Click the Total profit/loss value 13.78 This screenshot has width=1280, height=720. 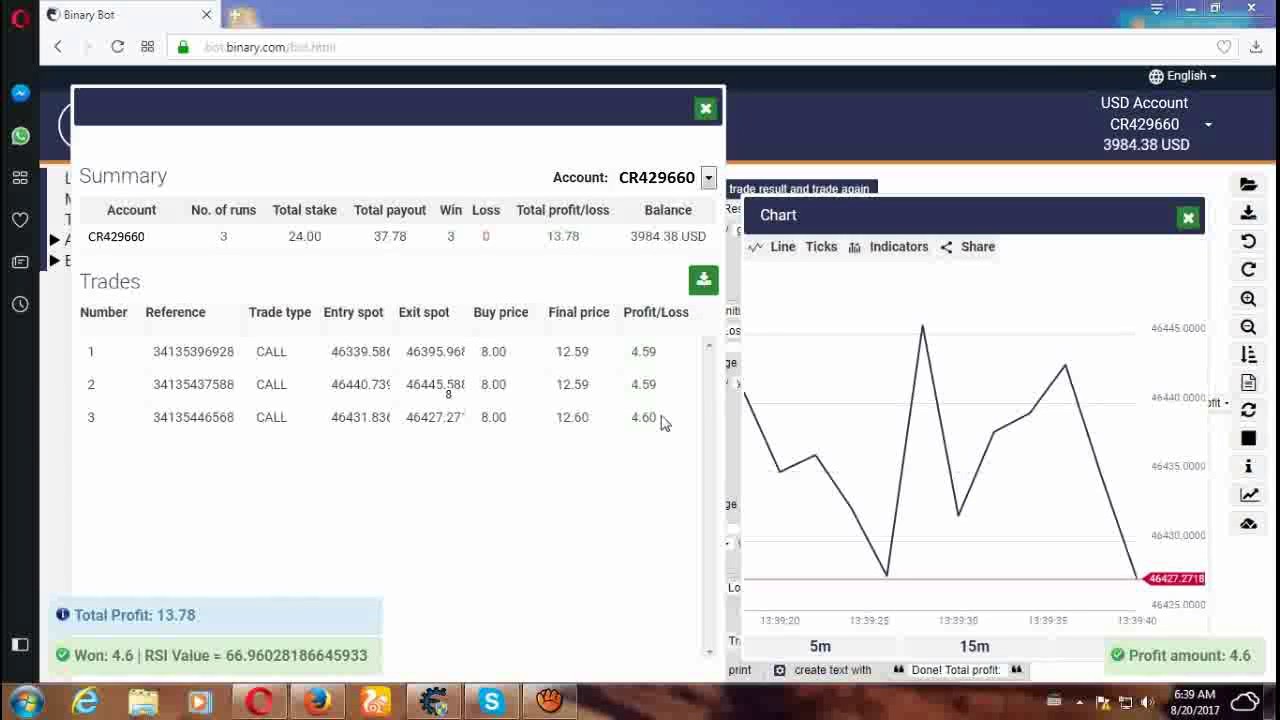click(x=563, y=236)
